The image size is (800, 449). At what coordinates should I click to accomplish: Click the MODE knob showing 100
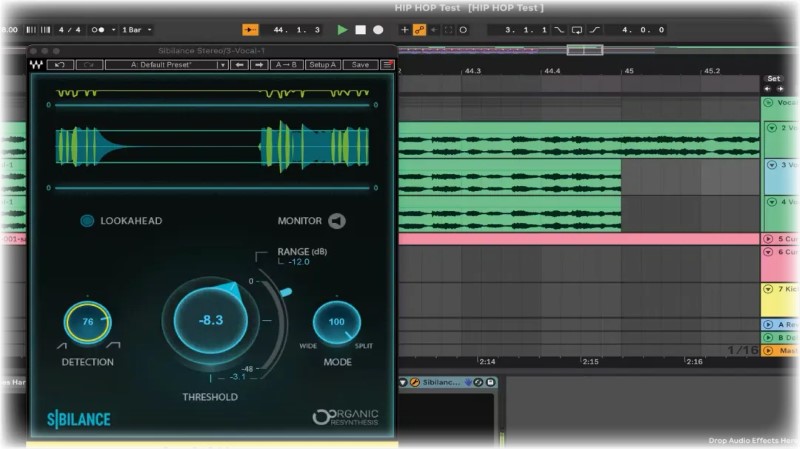tap(337, 322)
